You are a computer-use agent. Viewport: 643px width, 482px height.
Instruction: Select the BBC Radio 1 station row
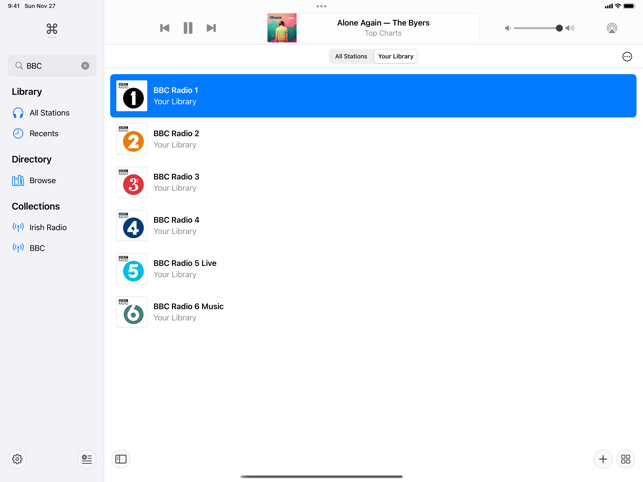tap(373, 96)
